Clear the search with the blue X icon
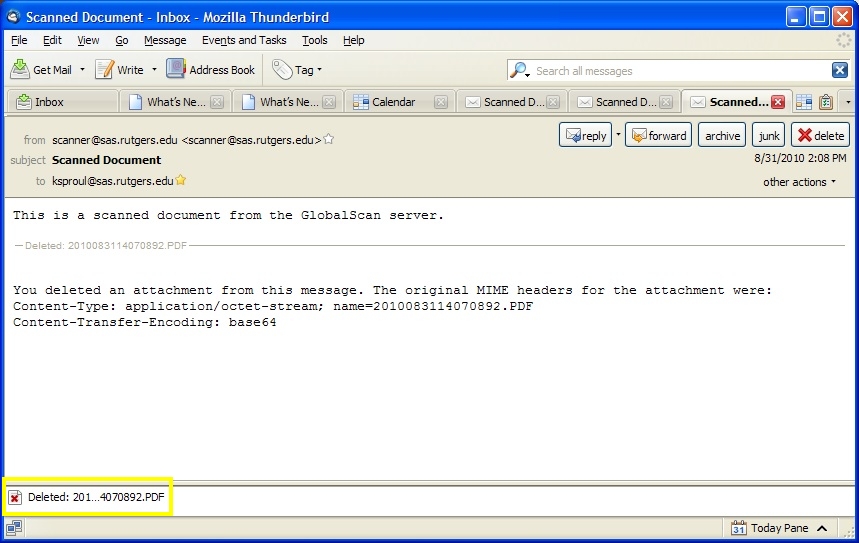The width and height of the screenshot is (859, 543). [x=839, y=70]
